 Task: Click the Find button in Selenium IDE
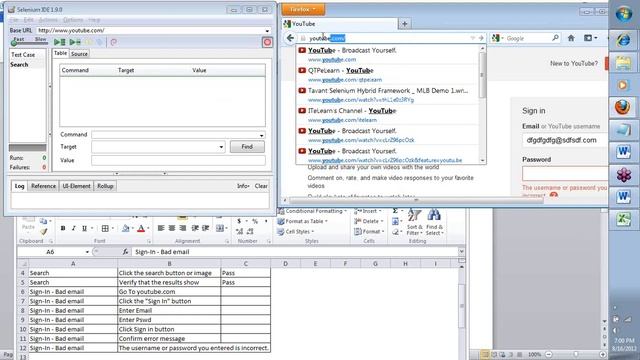tap(247, 147)
